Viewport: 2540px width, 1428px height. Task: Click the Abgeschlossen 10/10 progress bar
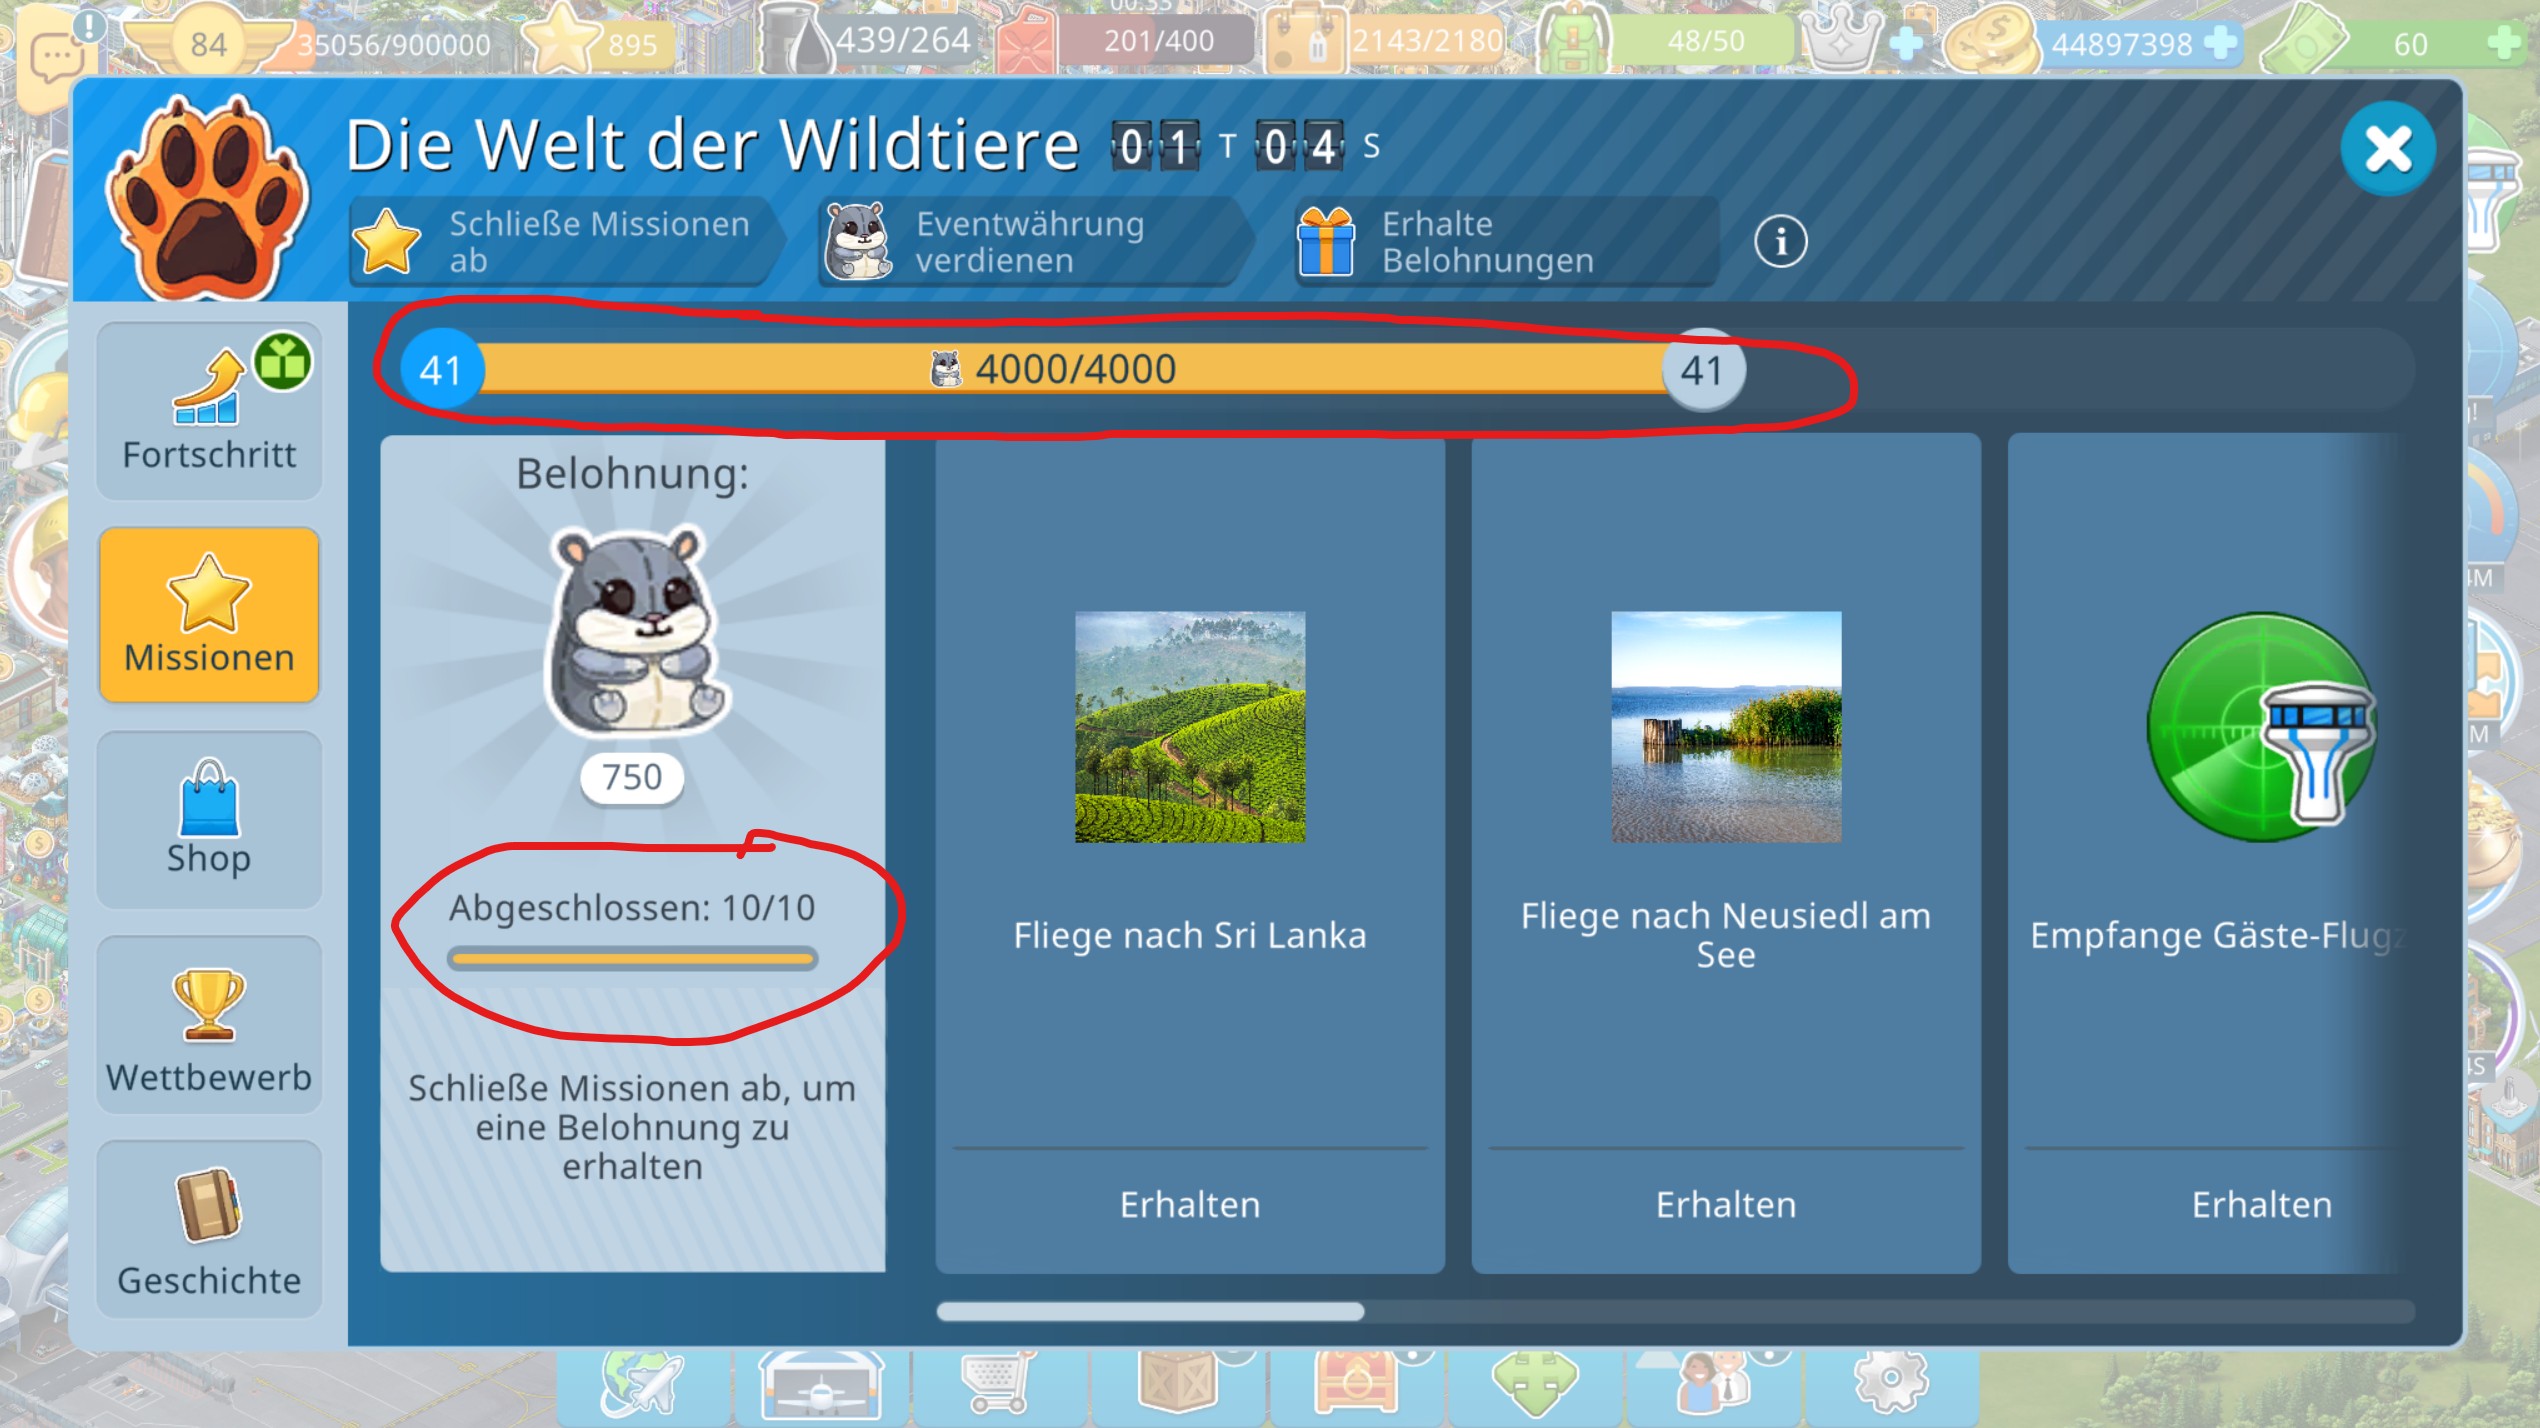click(x=632, y=959)
